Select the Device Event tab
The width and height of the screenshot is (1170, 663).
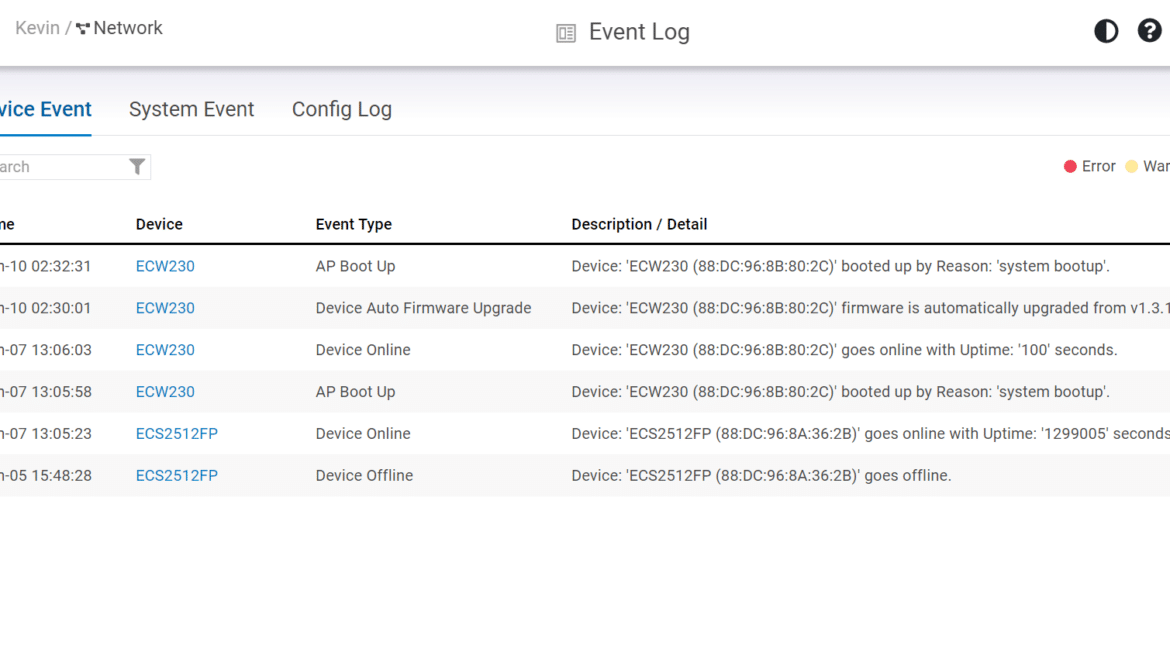pyautogui.click(x=46, y=109)
